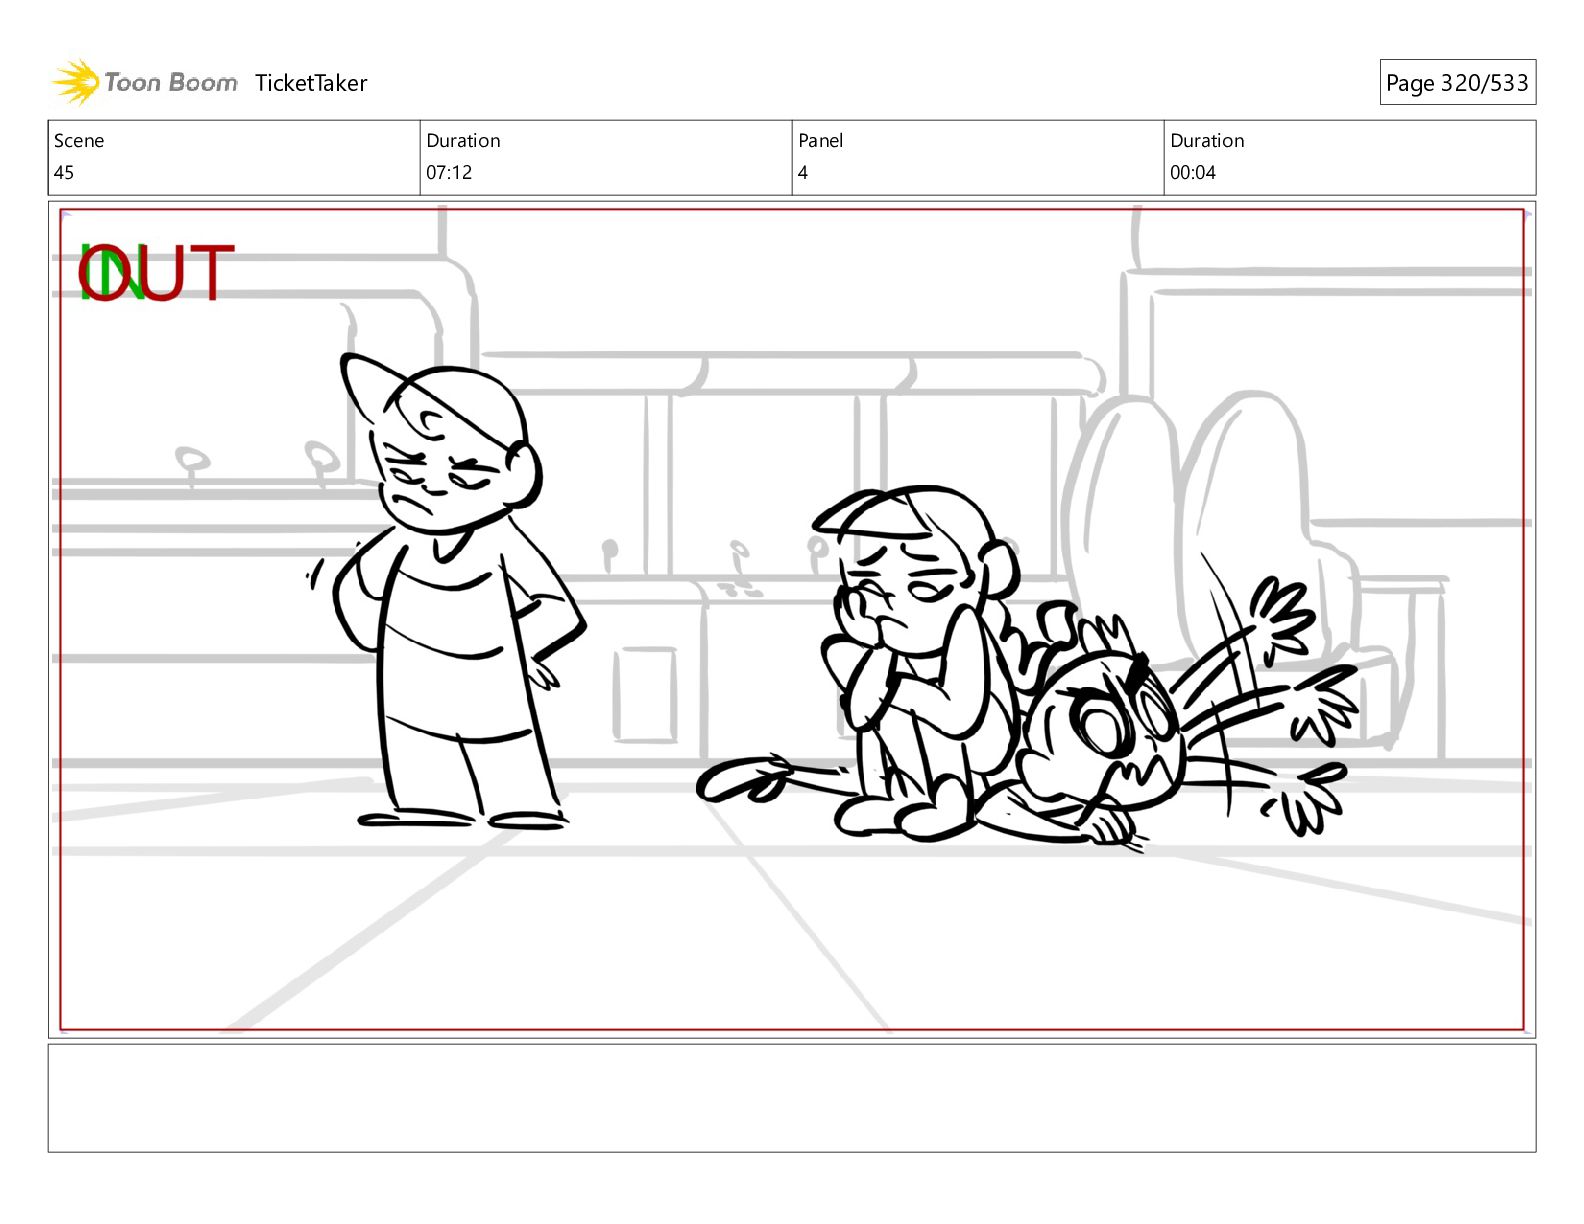Click the scene duration 07:12
This screenshot has width=1584, height=1224.
click(449, 172)
